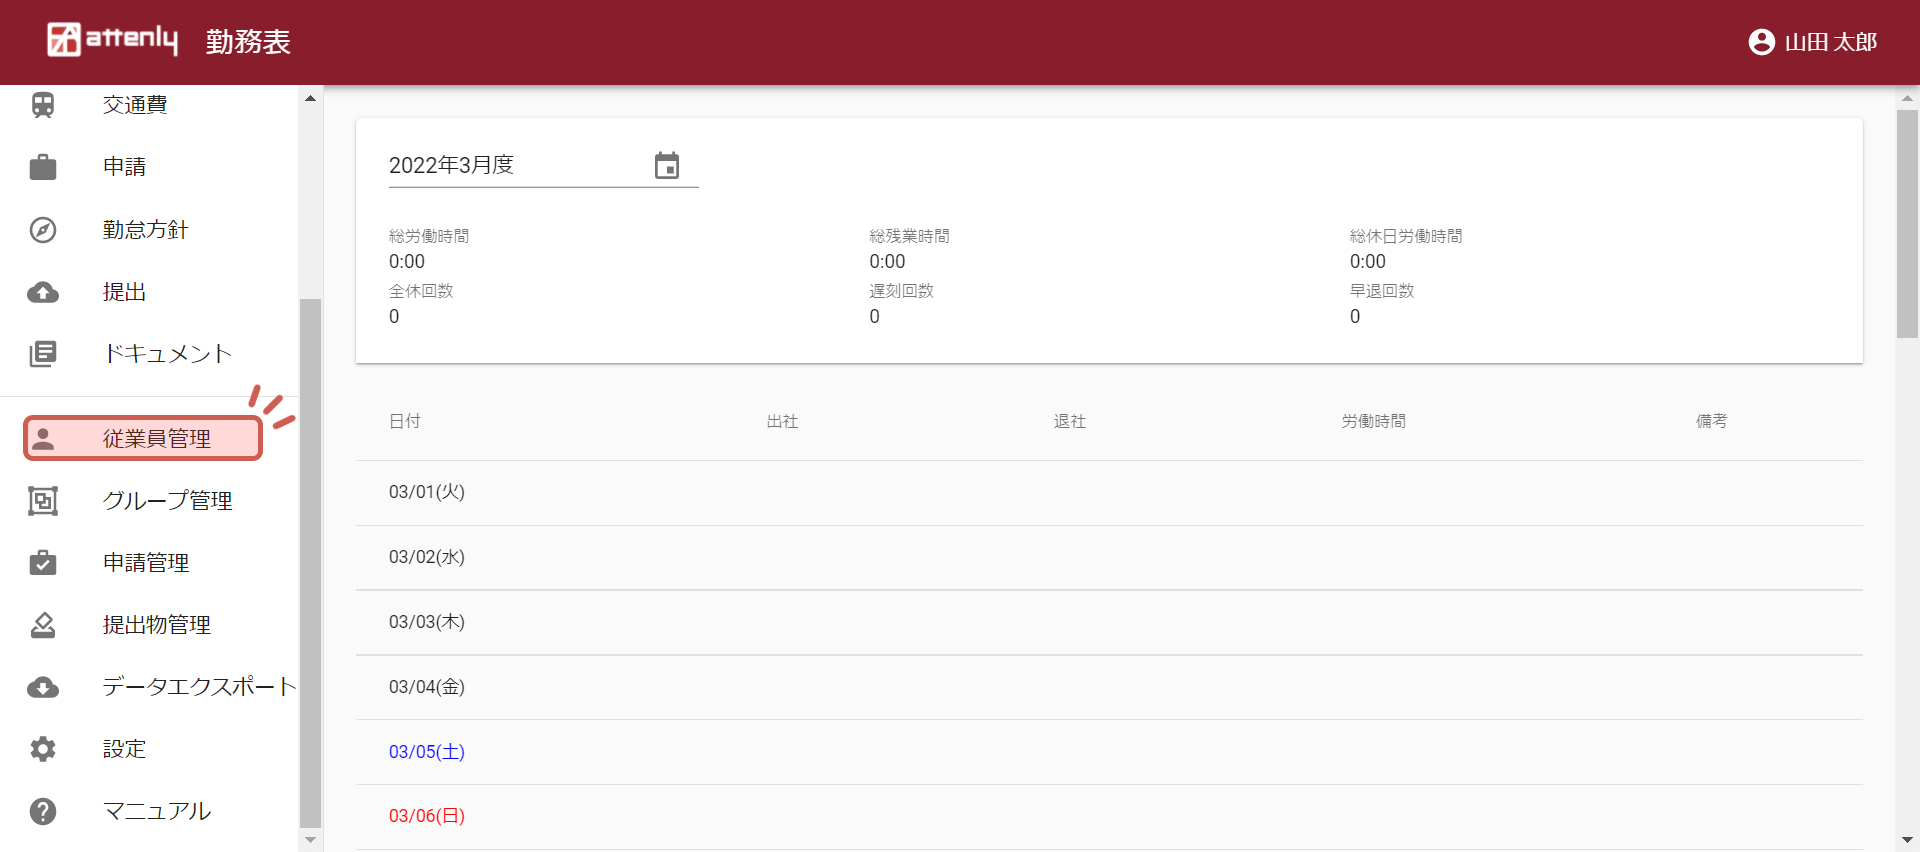Viewport: 1920px width, 852px height.
Task: Click the attenly logo
Action: 113,40
